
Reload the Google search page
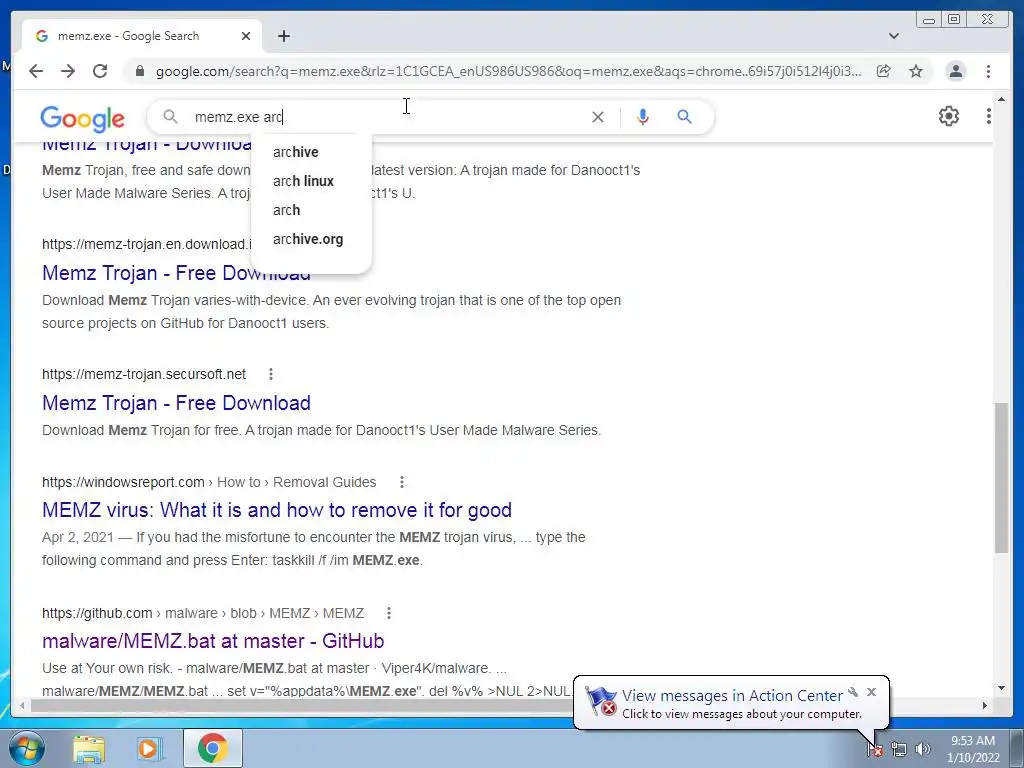click(x=100, y=71)
